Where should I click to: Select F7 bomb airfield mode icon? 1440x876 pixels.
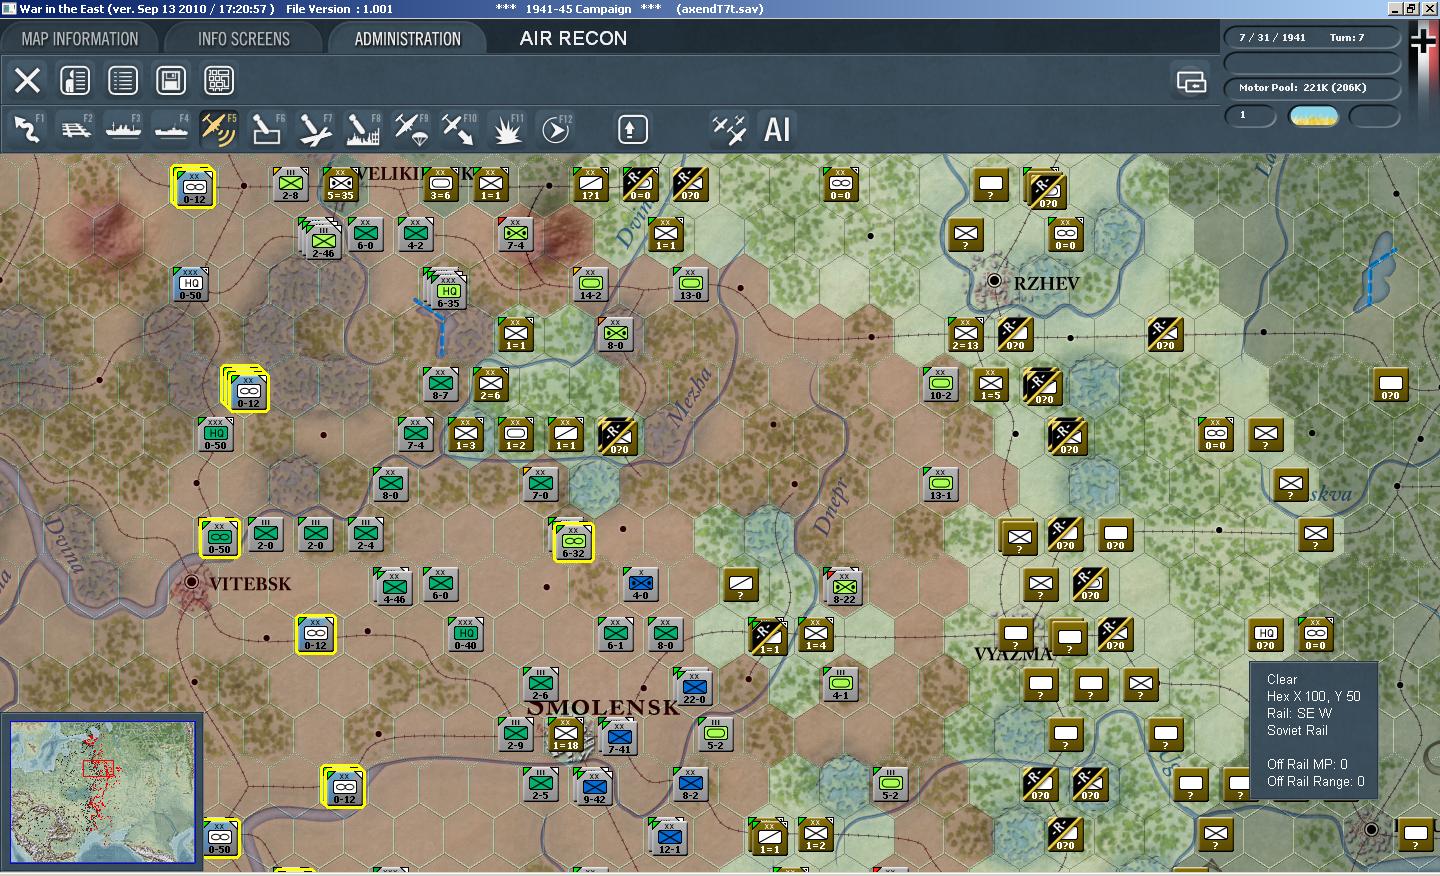(315, 129)
